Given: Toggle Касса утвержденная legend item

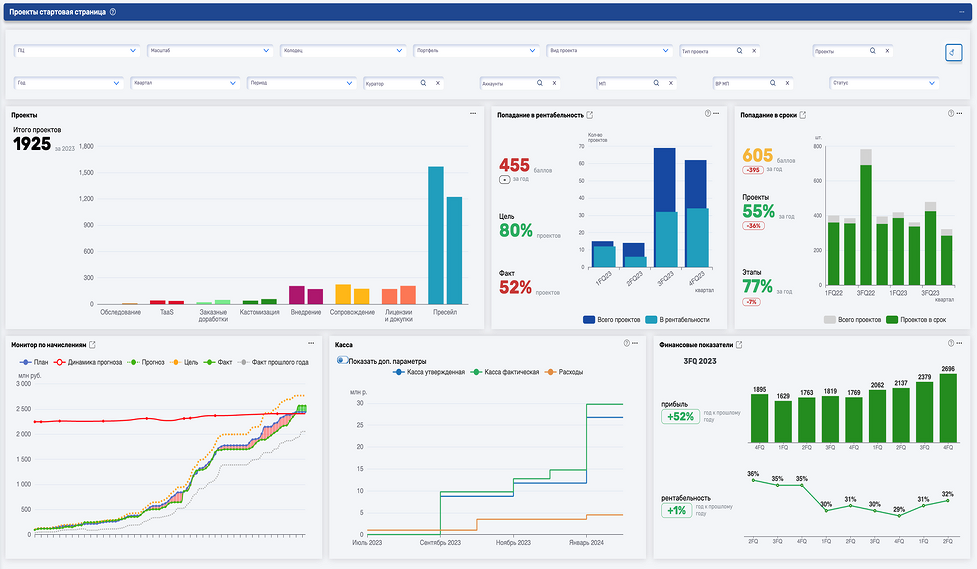Looking at the screenshot, I should pyautogui.click(x=429, y=372).
